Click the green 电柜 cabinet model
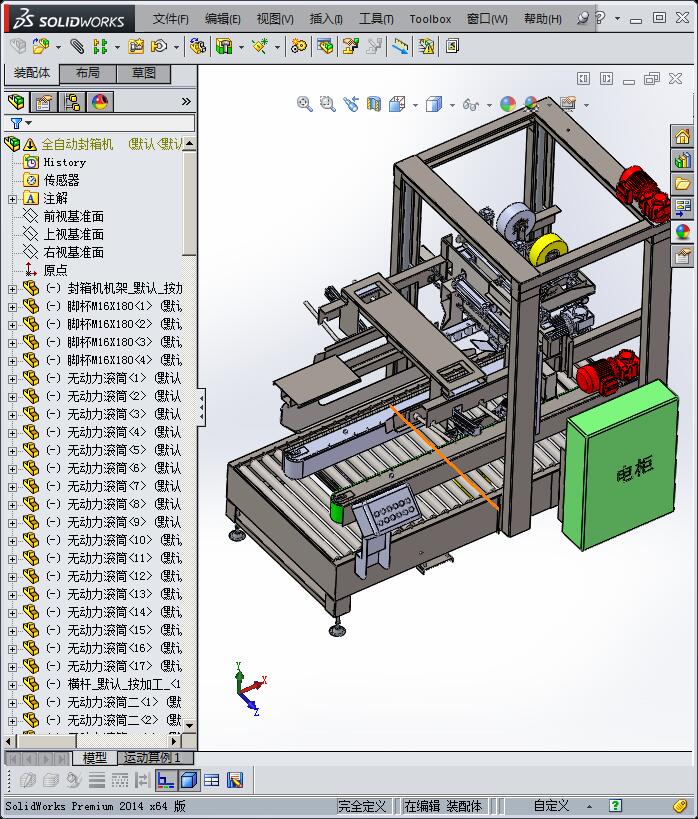 (621, 465)
